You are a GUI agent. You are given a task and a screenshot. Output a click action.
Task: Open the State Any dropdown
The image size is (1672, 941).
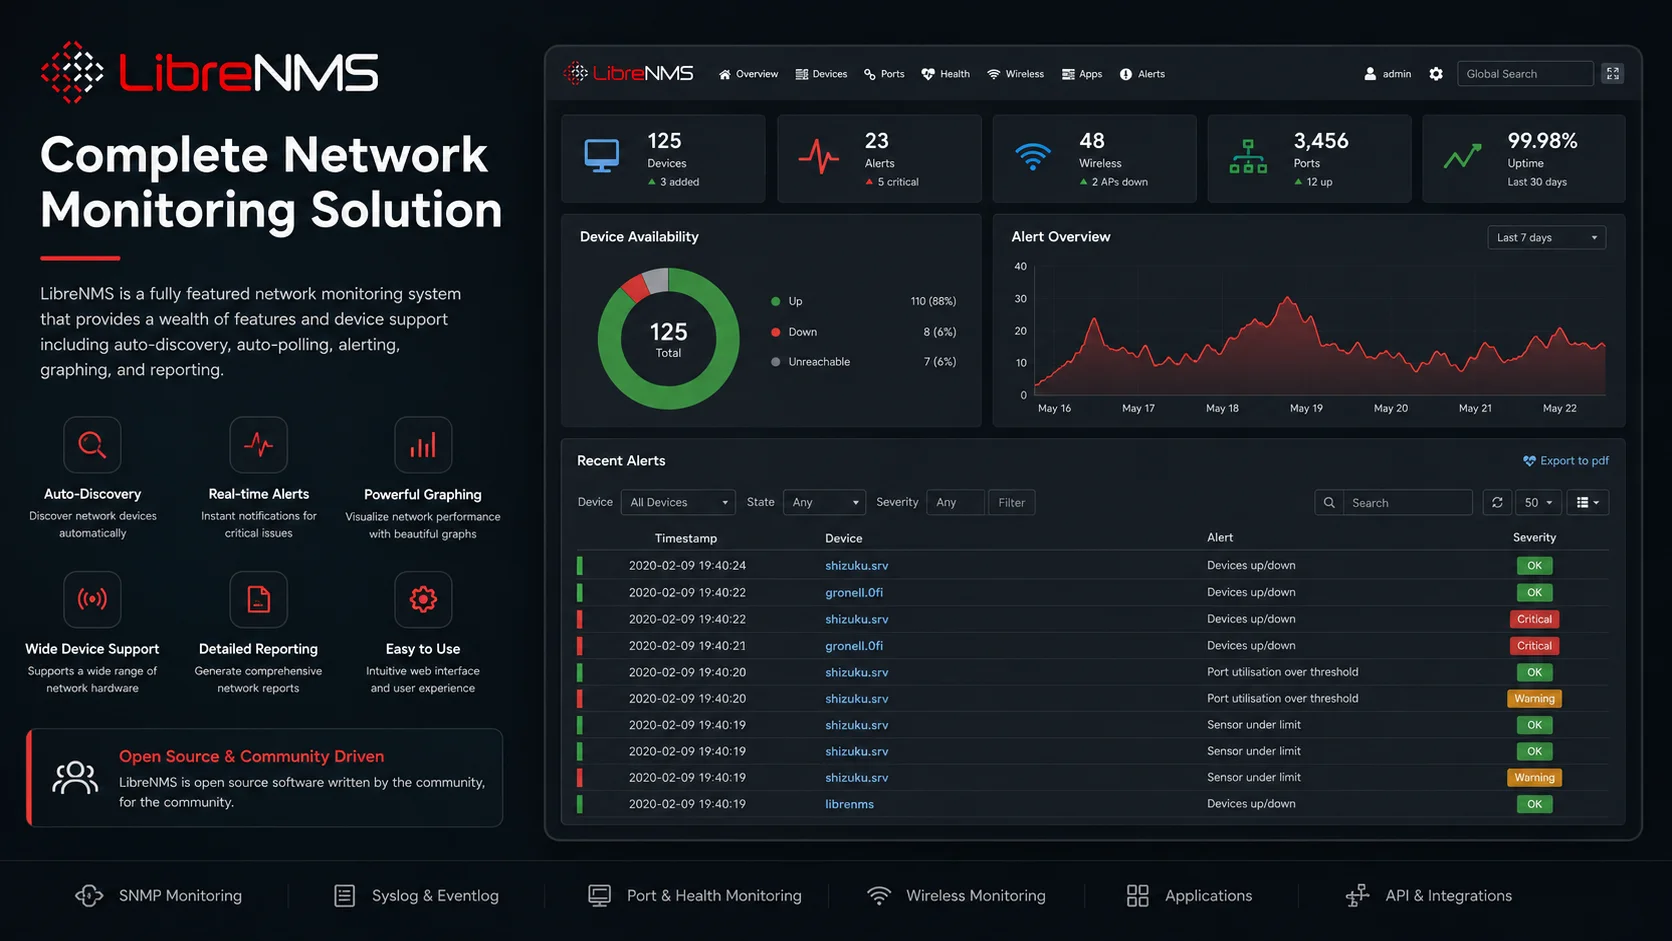point(825,503)
